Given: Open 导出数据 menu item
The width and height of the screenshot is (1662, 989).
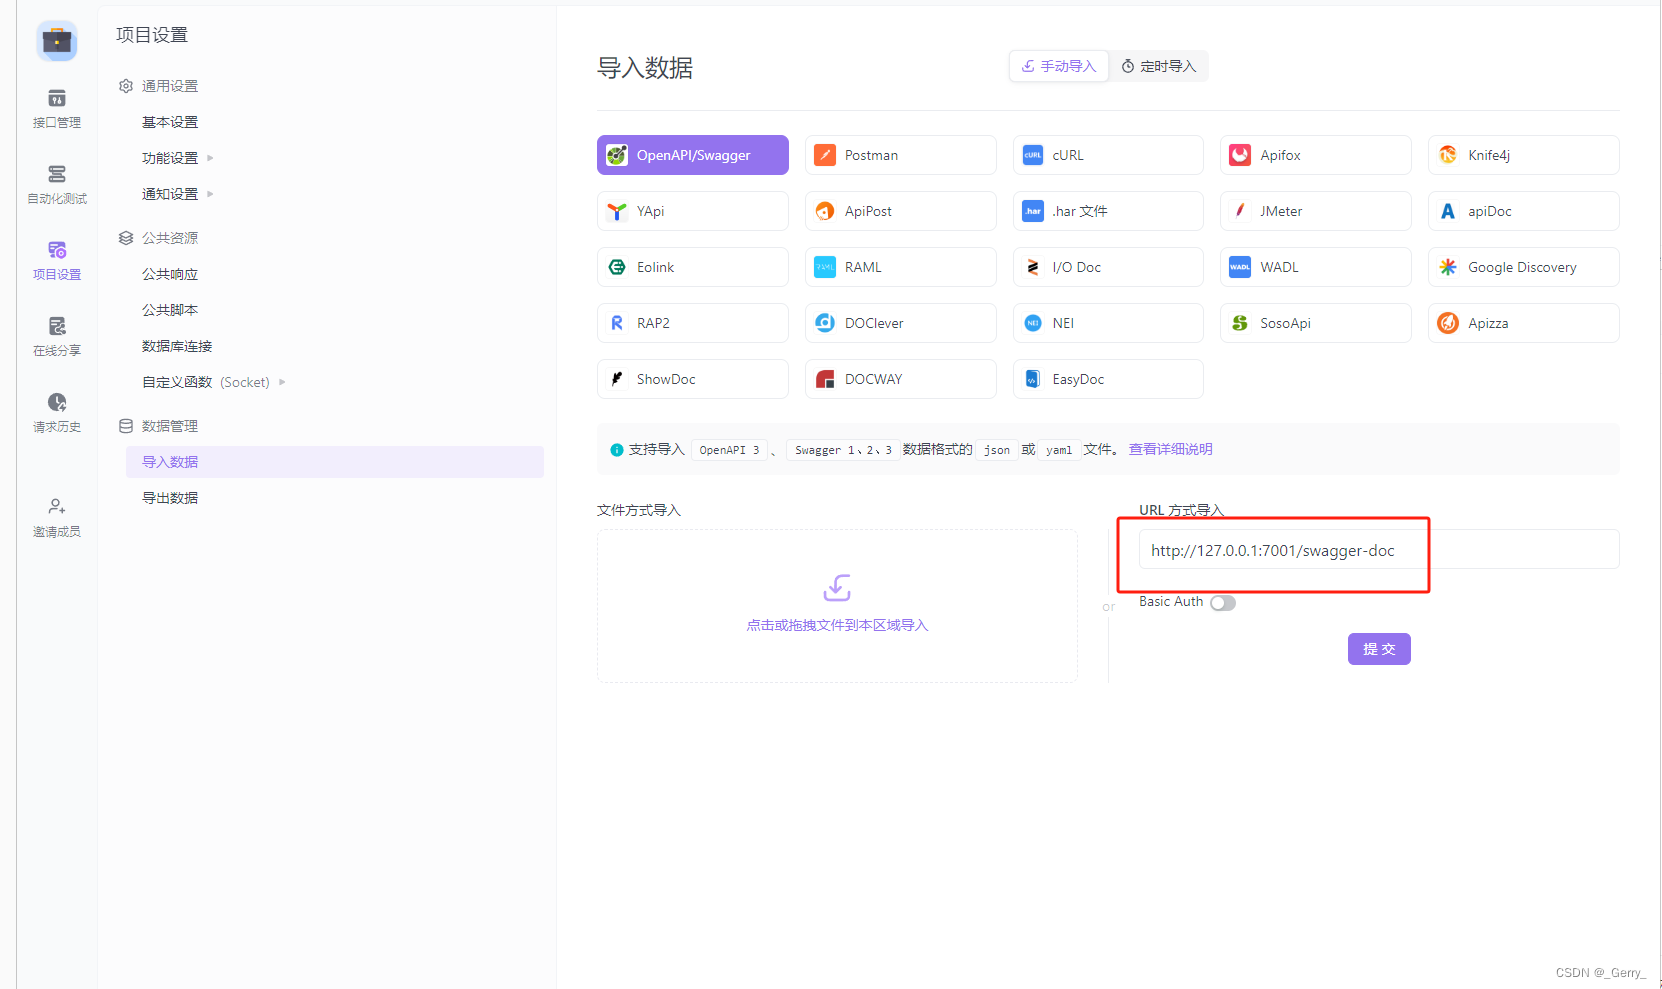Looking at the screenshot, I should click(x=170, y=498).
